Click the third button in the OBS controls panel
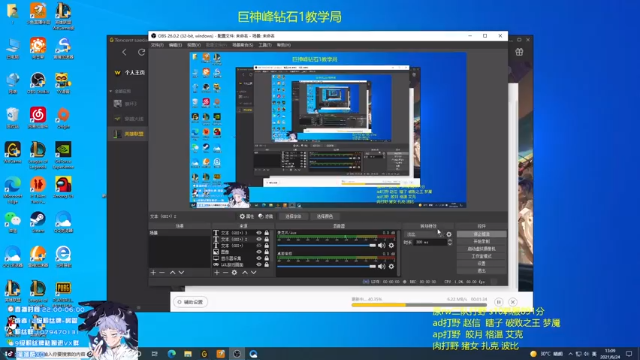Screen dimensions: 640x360 [482, 249]
